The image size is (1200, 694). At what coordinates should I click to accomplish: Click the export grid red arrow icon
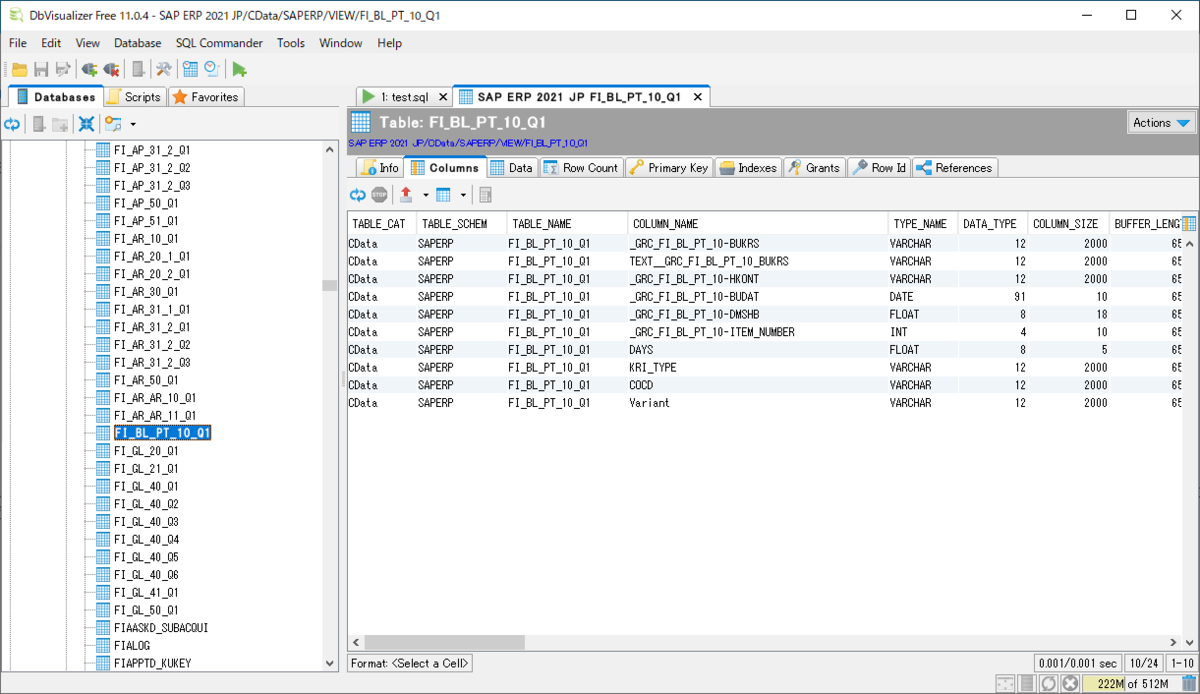pyautogui.click(x=406, y=195)
